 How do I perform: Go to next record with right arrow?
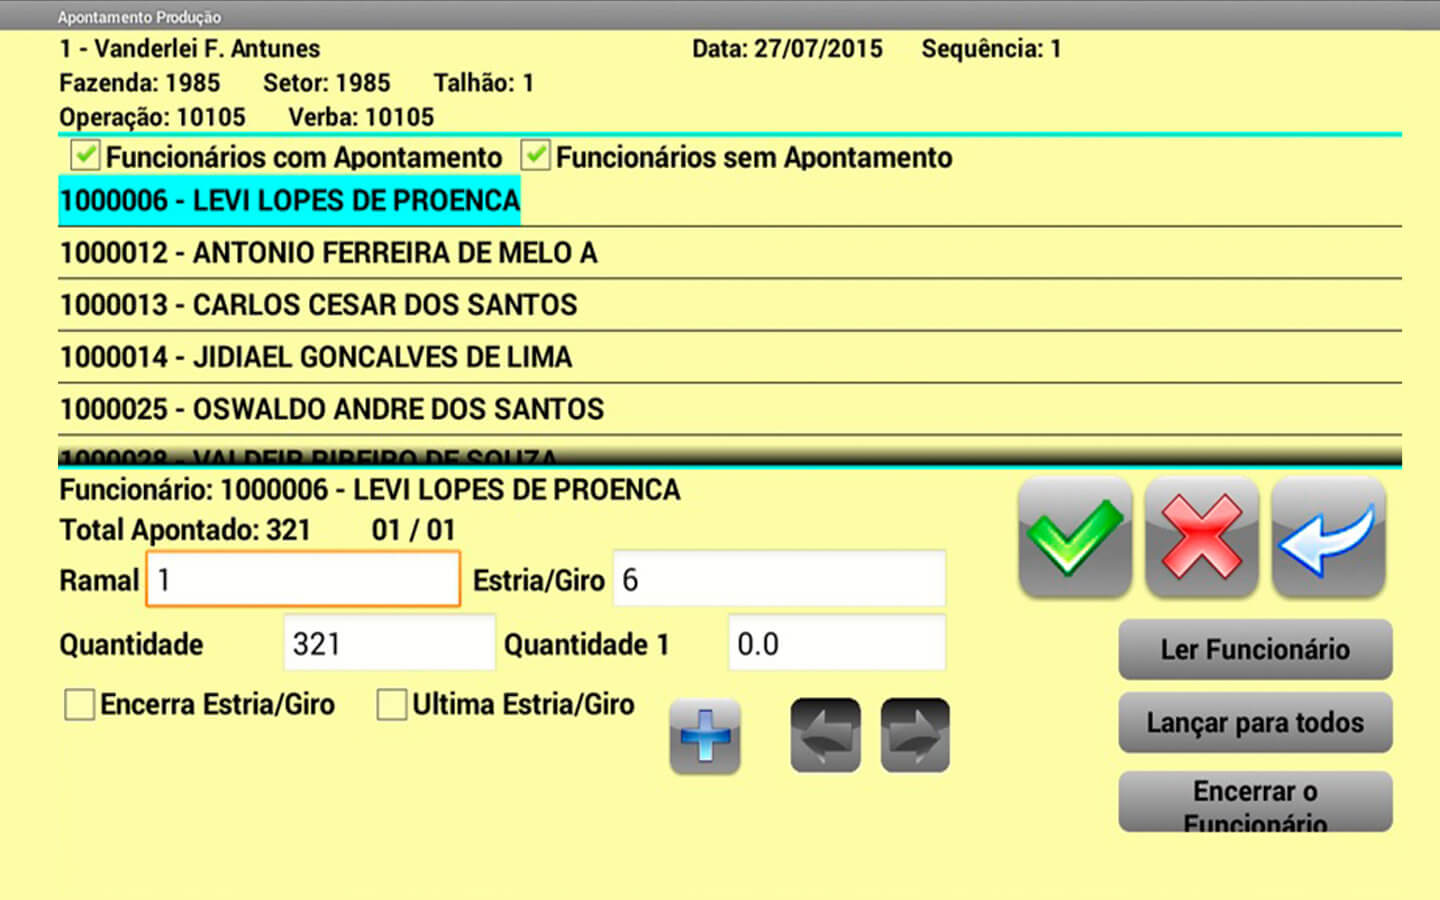click(915, 736)
